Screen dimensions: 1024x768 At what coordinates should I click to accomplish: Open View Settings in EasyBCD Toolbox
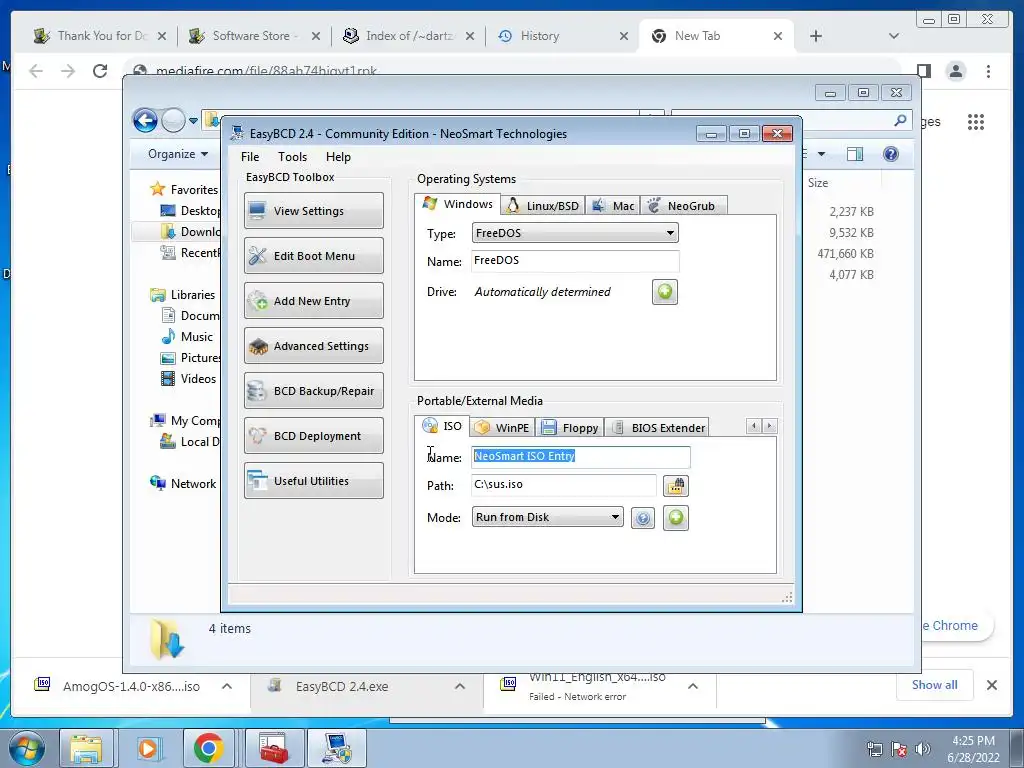pos(313,210)
